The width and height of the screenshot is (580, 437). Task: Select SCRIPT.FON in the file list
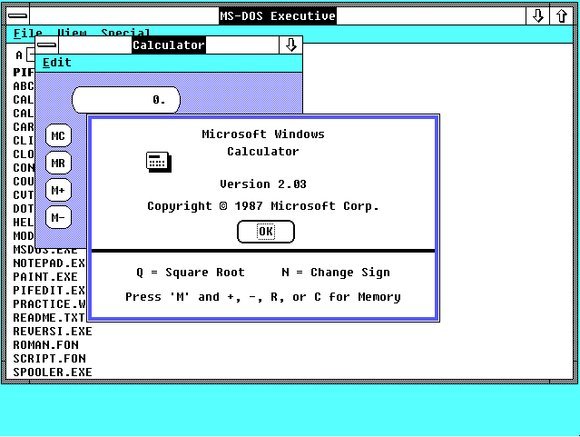coord(49,359)
